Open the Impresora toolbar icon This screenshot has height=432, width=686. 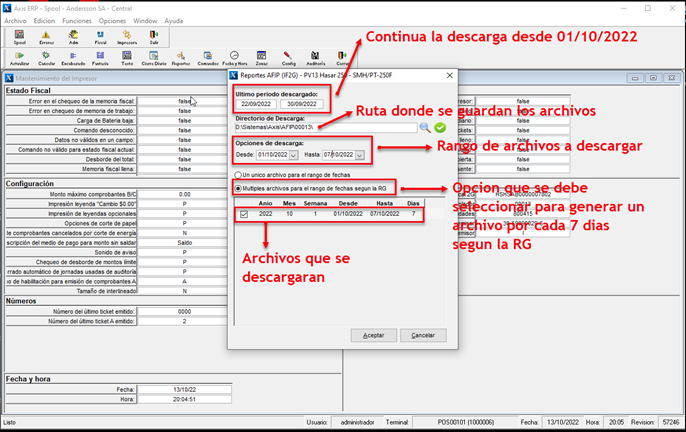(x=127, y=37)
